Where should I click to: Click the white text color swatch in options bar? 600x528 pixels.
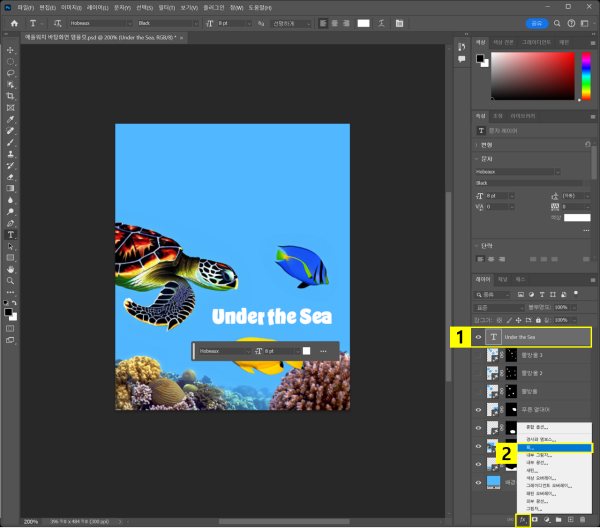(363, 23)
